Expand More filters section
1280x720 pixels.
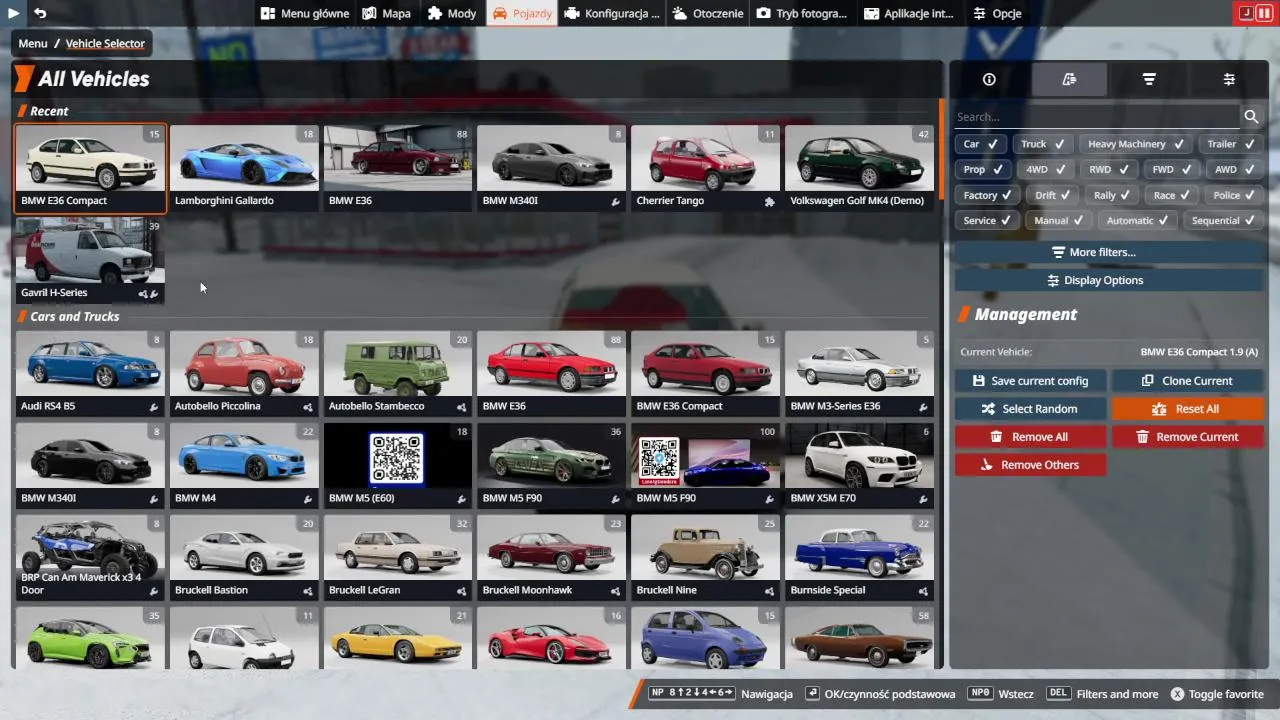click(x=1110, y=252)
